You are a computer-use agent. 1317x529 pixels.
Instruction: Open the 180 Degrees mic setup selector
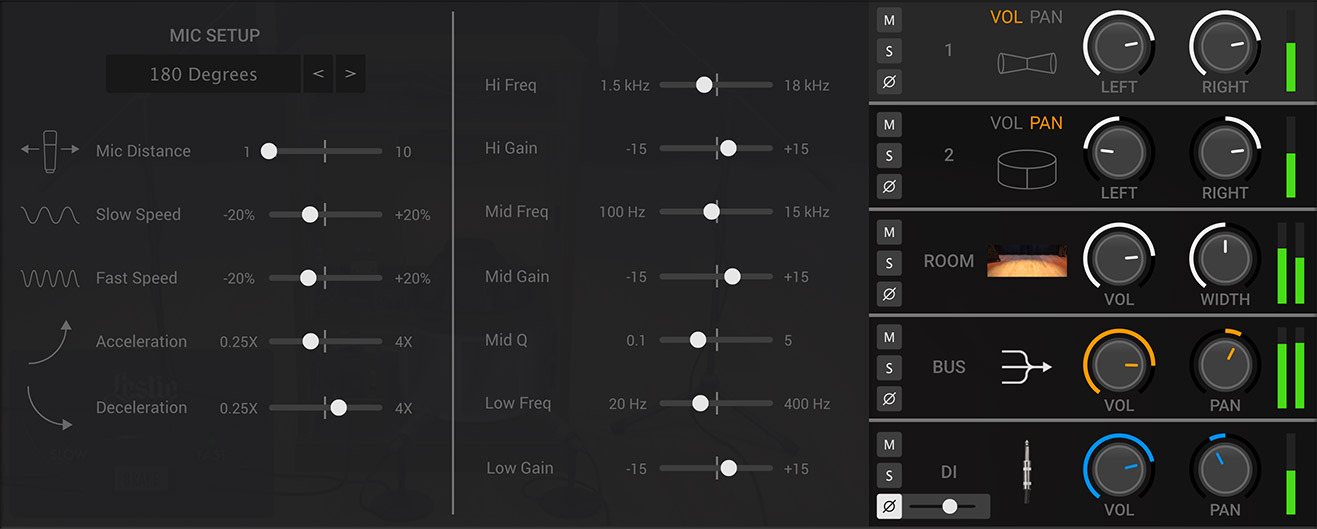tap(203, 74)
